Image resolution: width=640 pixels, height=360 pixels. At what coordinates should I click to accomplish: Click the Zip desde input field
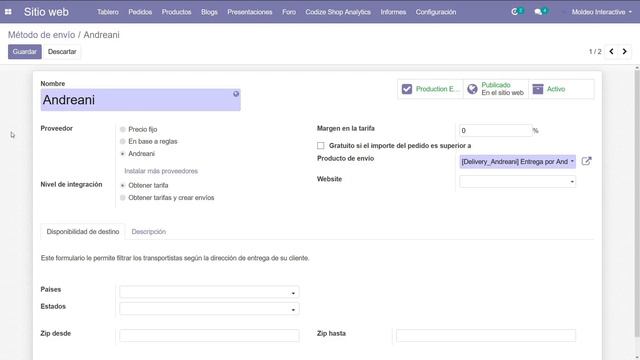pyautogui.click(x=209, y=336)
